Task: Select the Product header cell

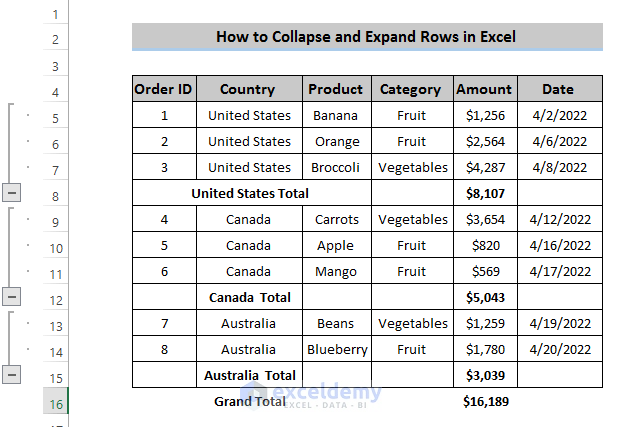Action: click(x=336, y=89)
